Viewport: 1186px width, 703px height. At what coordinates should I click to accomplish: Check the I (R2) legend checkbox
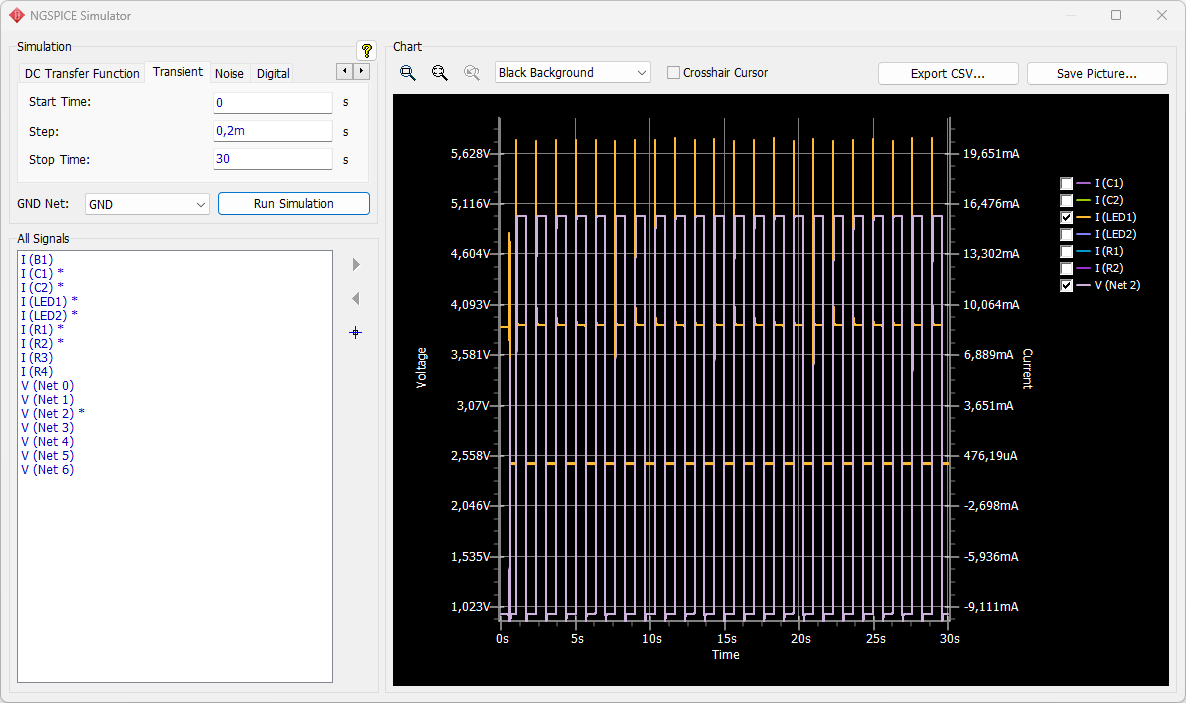(1066, 269)
